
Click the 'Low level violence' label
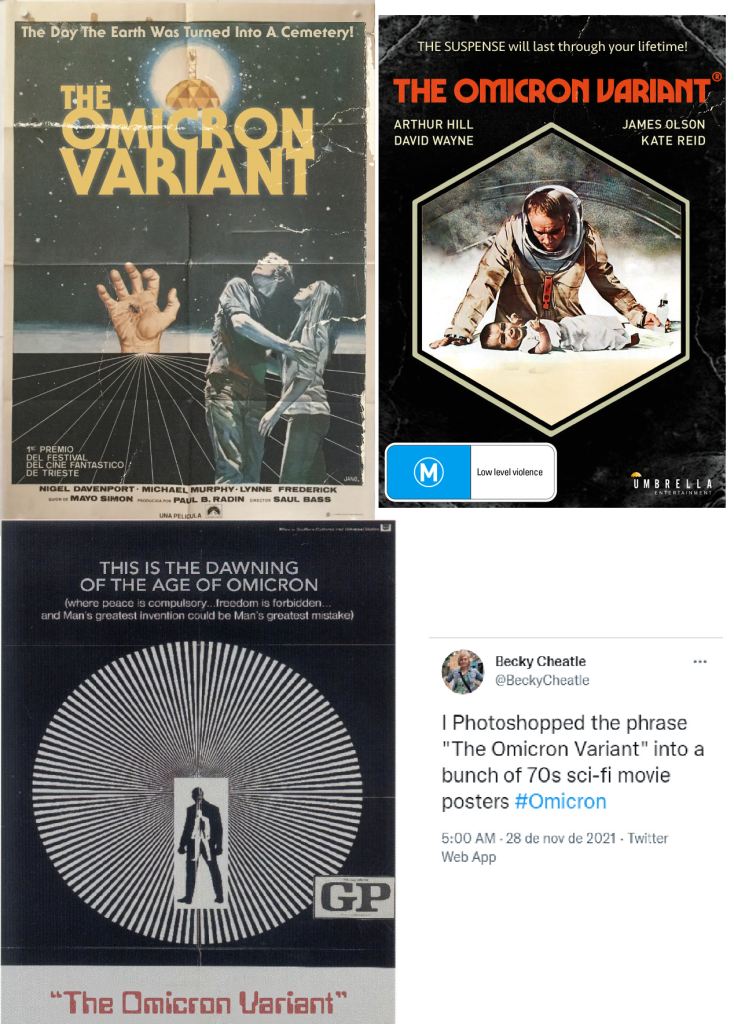click(509, 472)
